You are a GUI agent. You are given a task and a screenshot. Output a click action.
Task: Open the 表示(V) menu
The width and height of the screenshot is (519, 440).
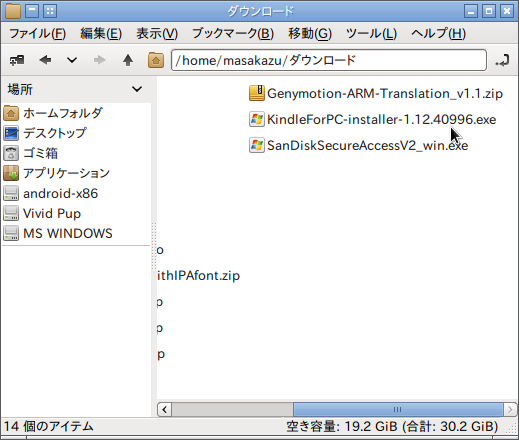click(157, 34)
